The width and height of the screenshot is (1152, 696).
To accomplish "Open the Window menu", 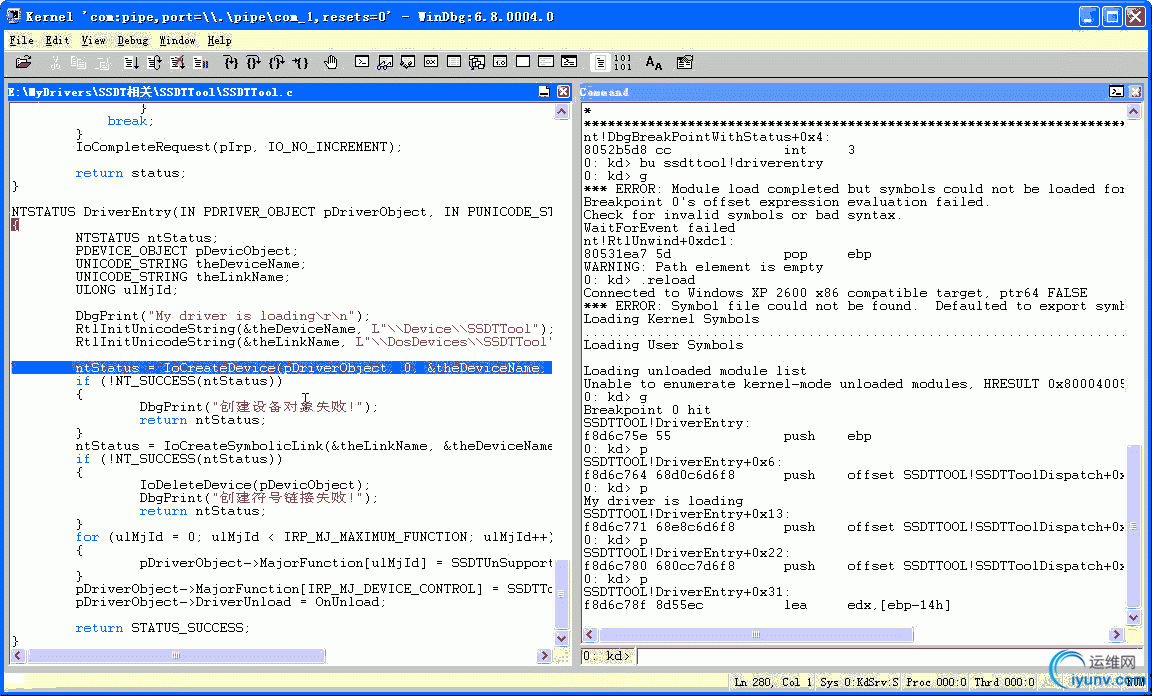I will click(x=178, y=40).
